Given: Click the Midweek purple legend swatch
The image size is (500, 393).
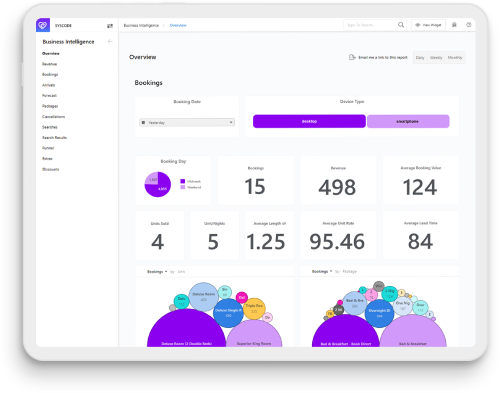Looking at the screenshot, I should [x=182, y=181].
